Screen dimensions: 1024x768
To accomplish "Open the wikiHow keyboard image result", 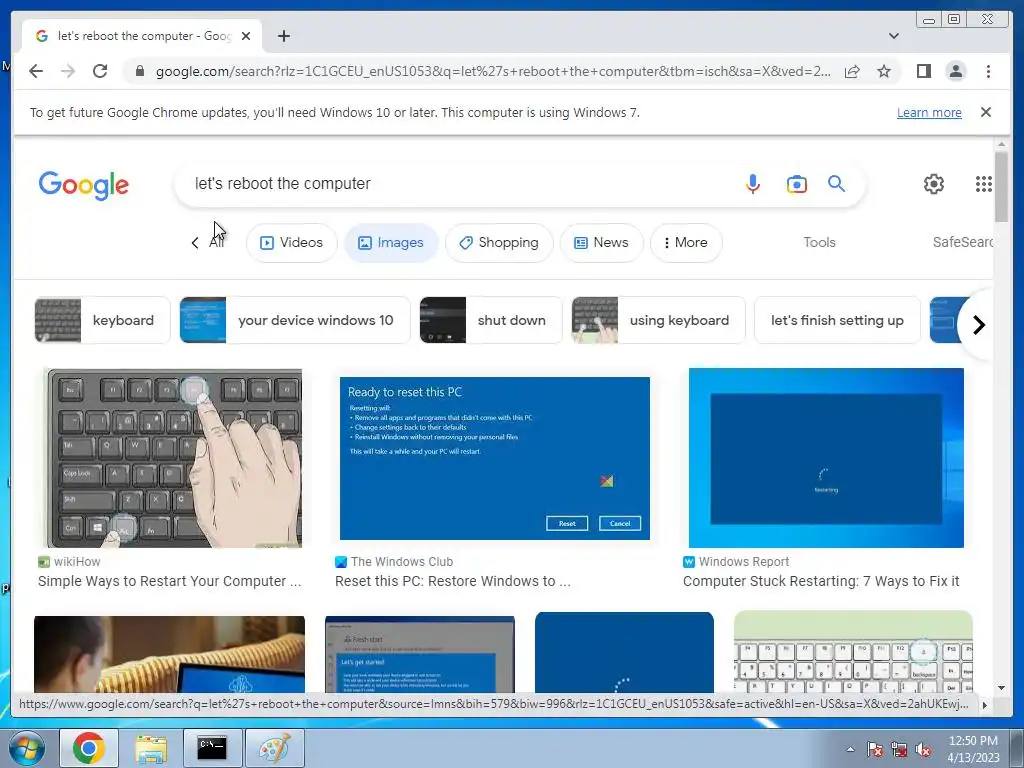I will (173, 458).
